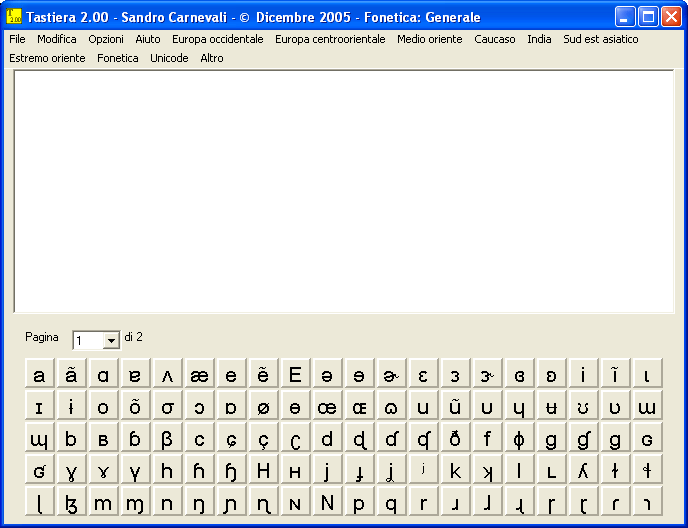Insert the a-tilde ã character key
688x528 pixels.
pos(71,373)
